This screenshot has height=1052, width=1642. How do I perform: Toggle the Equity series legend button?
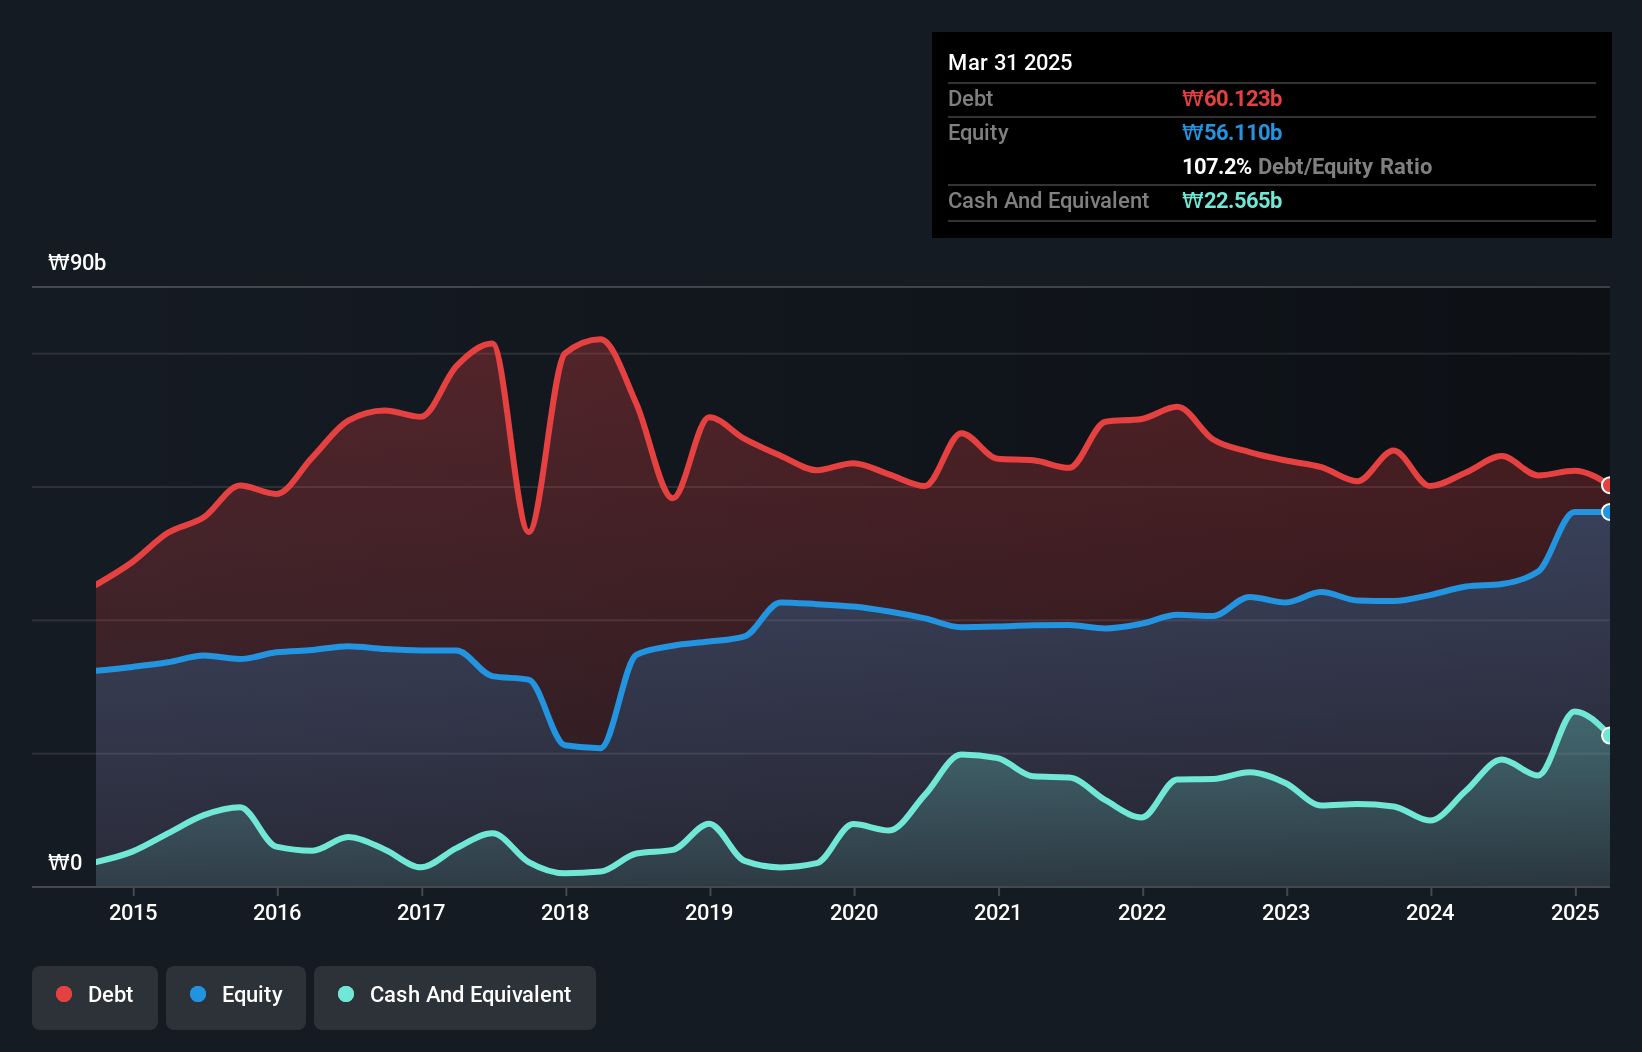click(x=236, y=997)
